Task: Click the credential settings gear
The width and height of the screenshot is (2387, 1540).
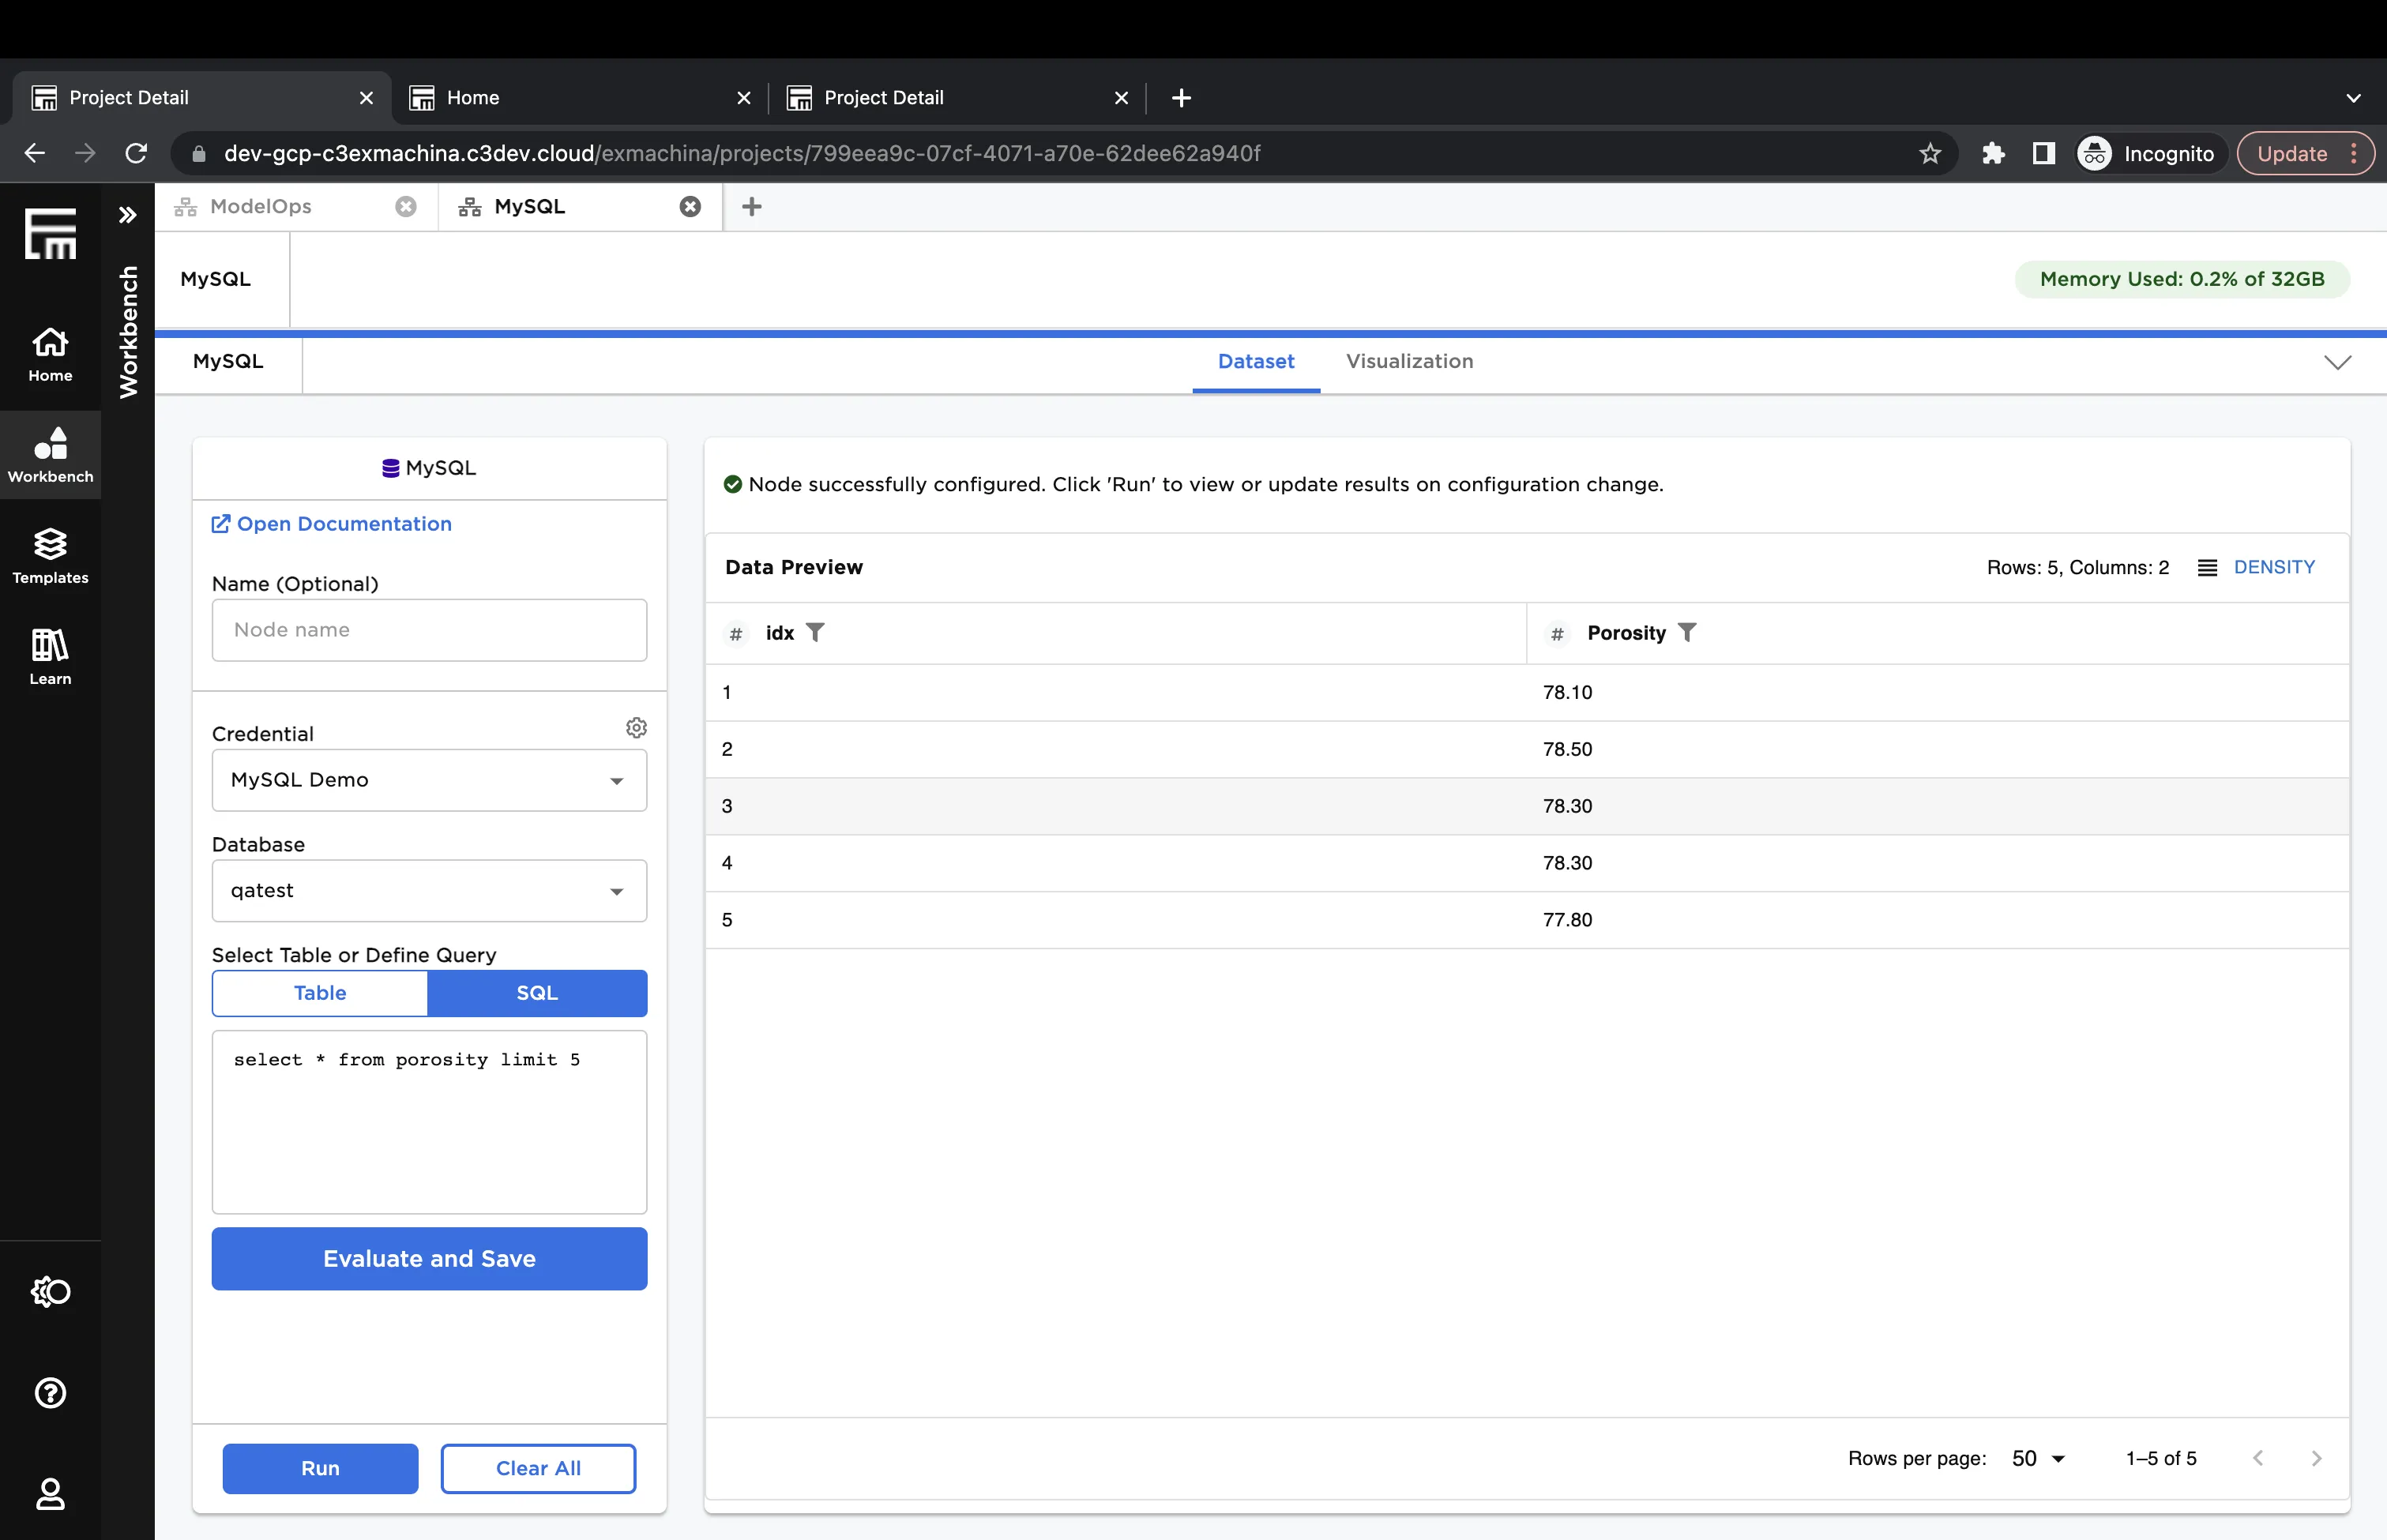Action: [637, 727]
